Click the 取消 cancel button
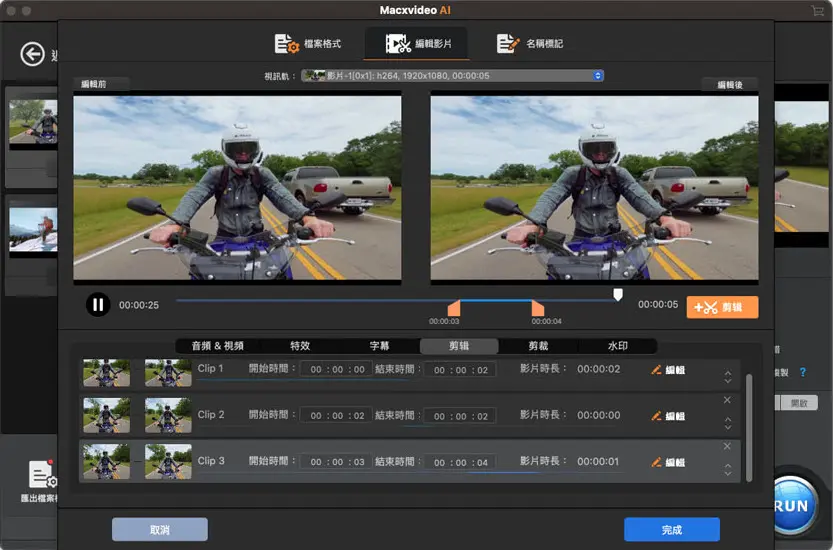The width and height of the screenshot is (833, 550). (159, 529)
